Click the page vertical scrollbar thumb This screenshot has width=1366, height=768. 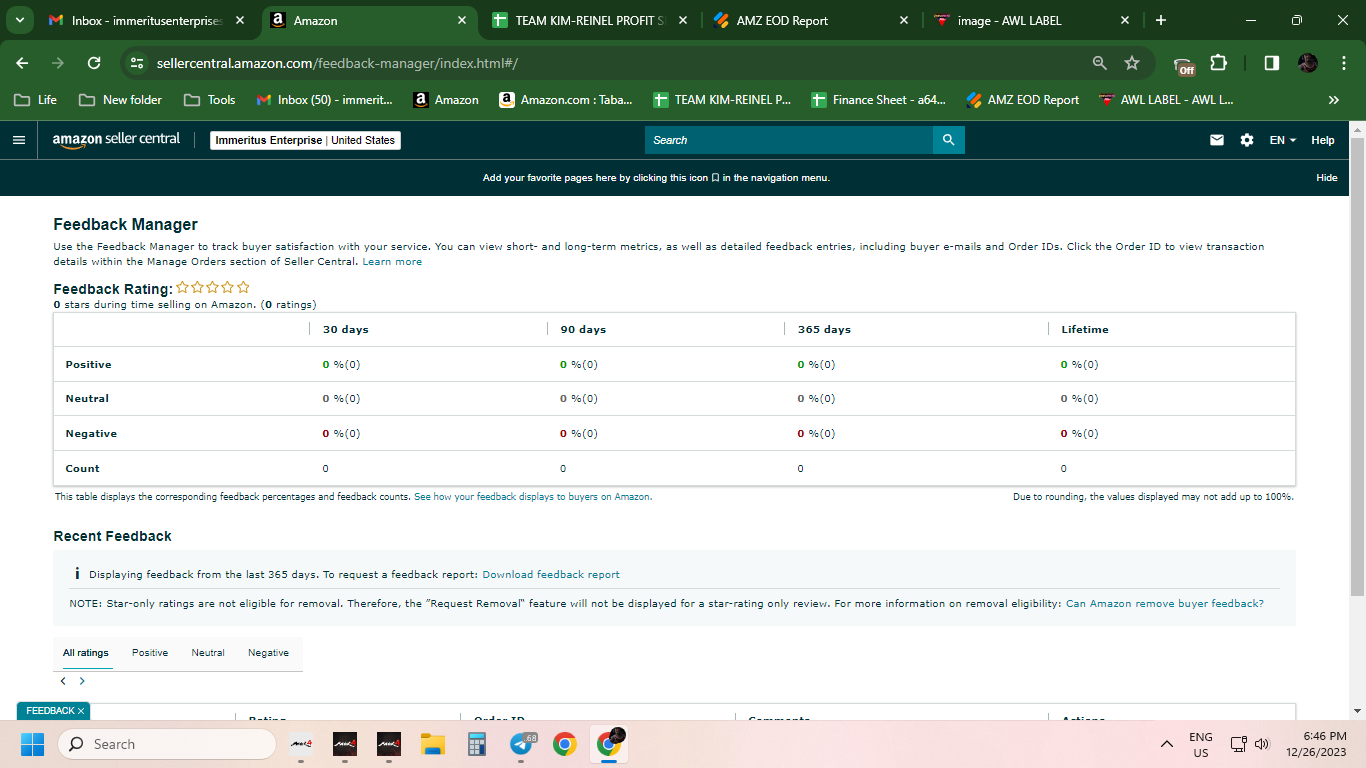1357,365
